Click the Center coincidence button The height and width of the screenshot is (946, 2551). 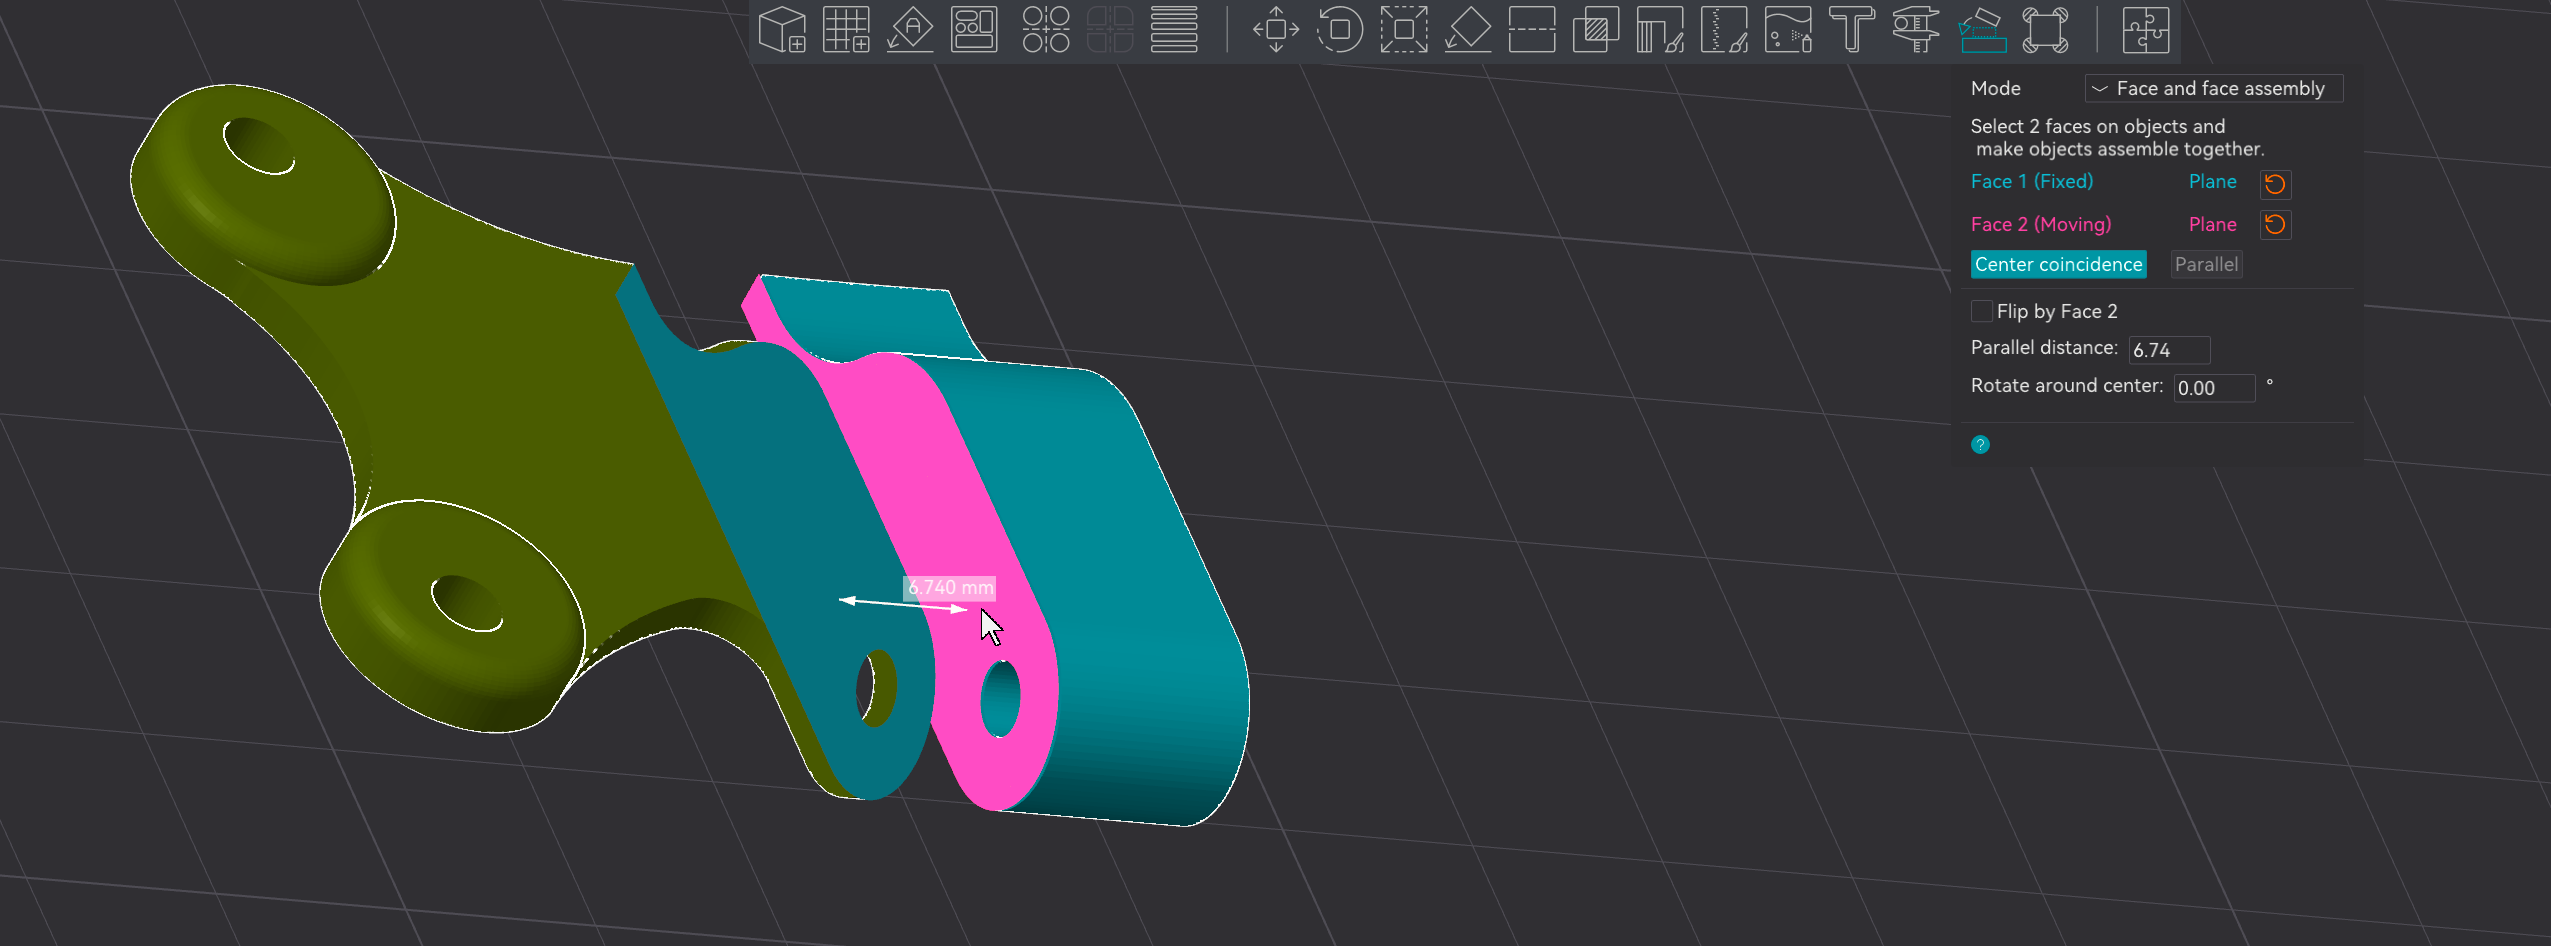pyautogui.click(x=2058, y=264)
